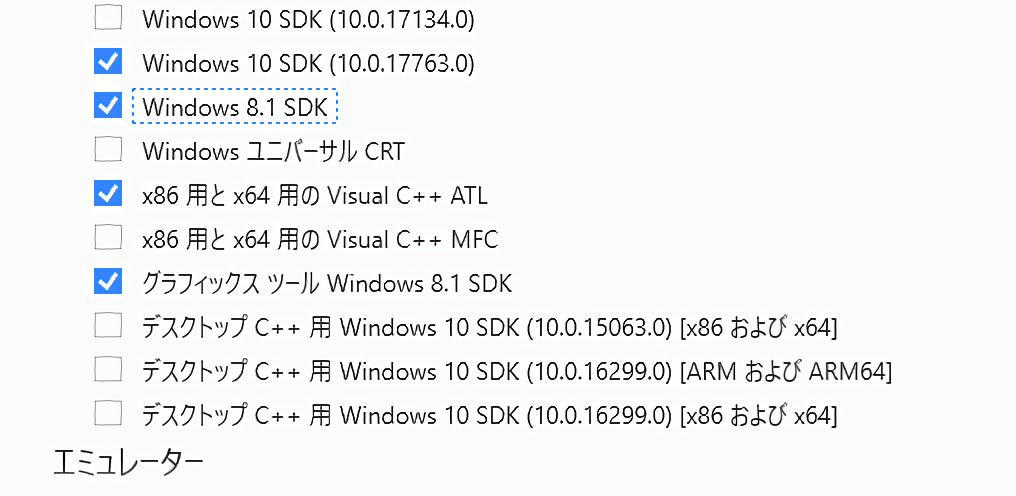Click the x86 用と x64 用の Visual C++ MFC label

pyautogui.click(x=320, y=239)
